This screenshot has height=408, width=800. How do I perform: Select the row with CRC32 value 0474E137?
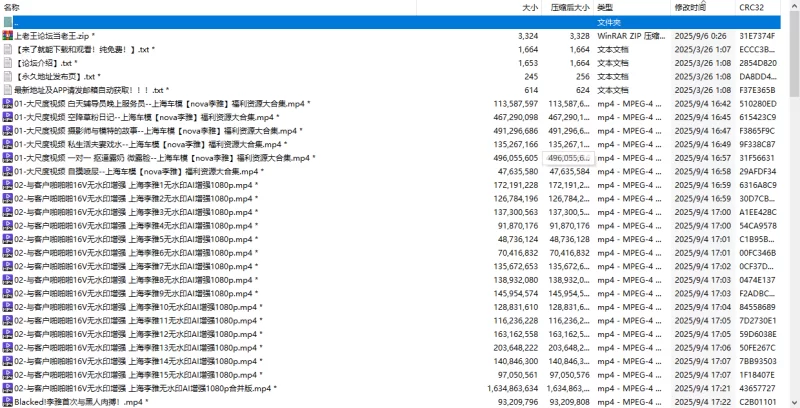390,279
